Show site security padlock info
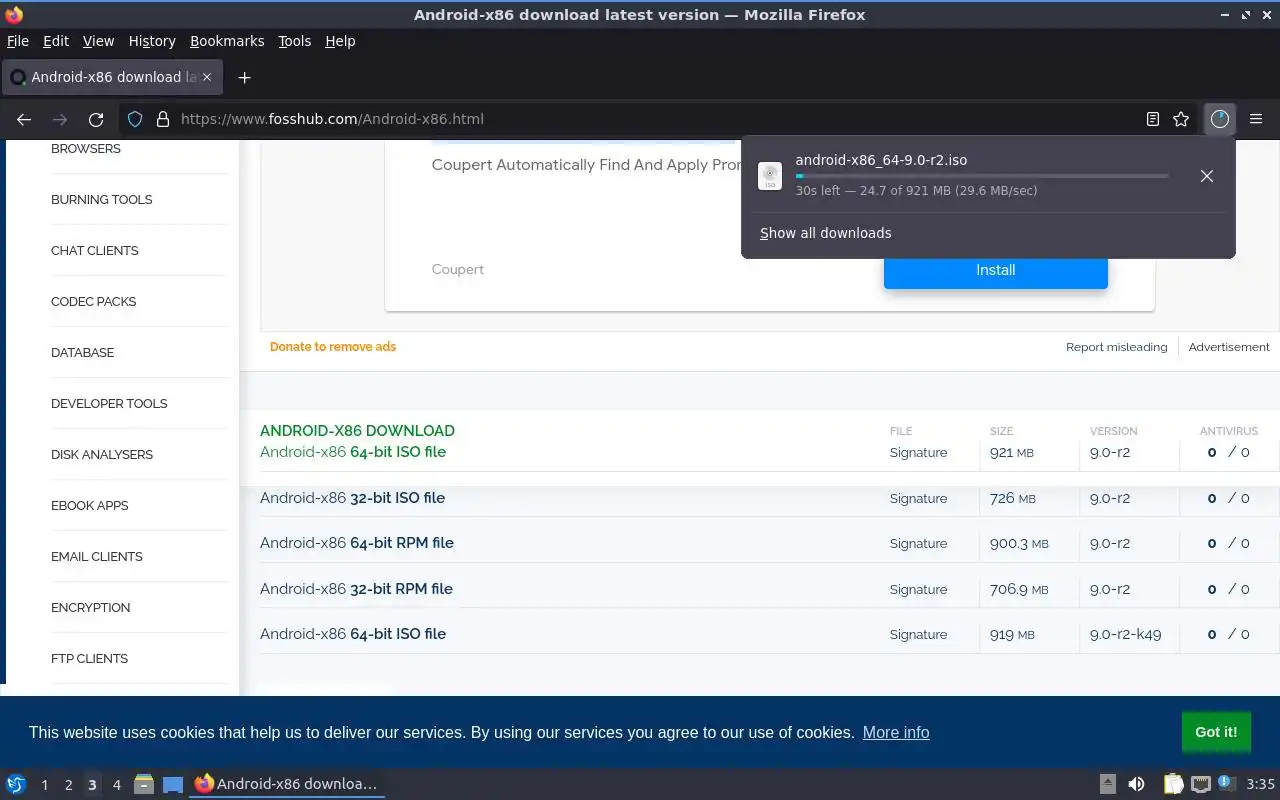The height and width of the screenshot is (800, 1280). [x=163, y=119]
